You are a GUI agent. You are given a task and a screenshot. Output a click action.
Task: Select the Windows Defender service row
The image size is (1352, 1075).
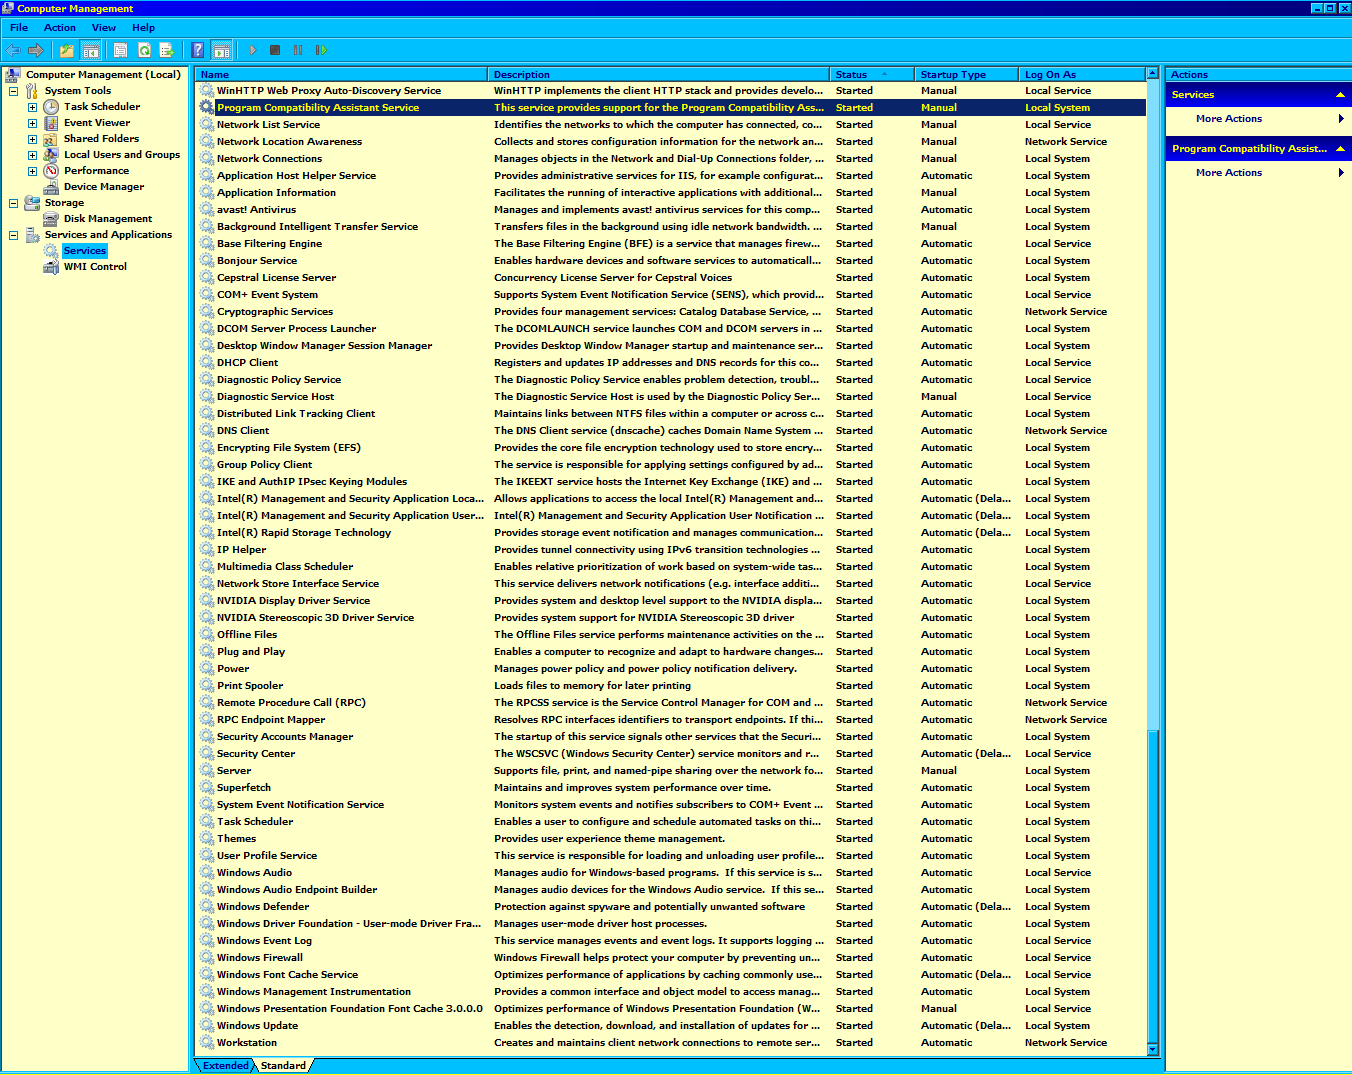pyautogui.click(x=671, y=907)
